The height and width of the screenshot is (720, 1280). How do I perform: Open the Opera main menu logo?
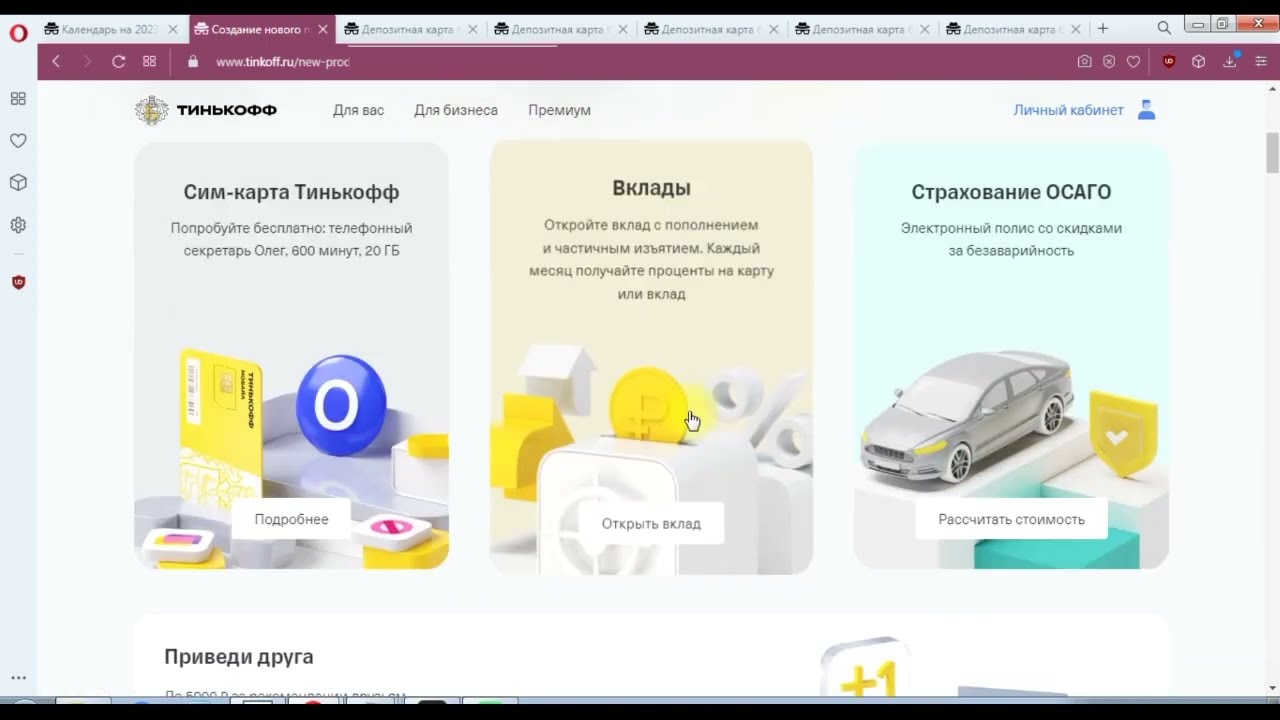[18, 33]
